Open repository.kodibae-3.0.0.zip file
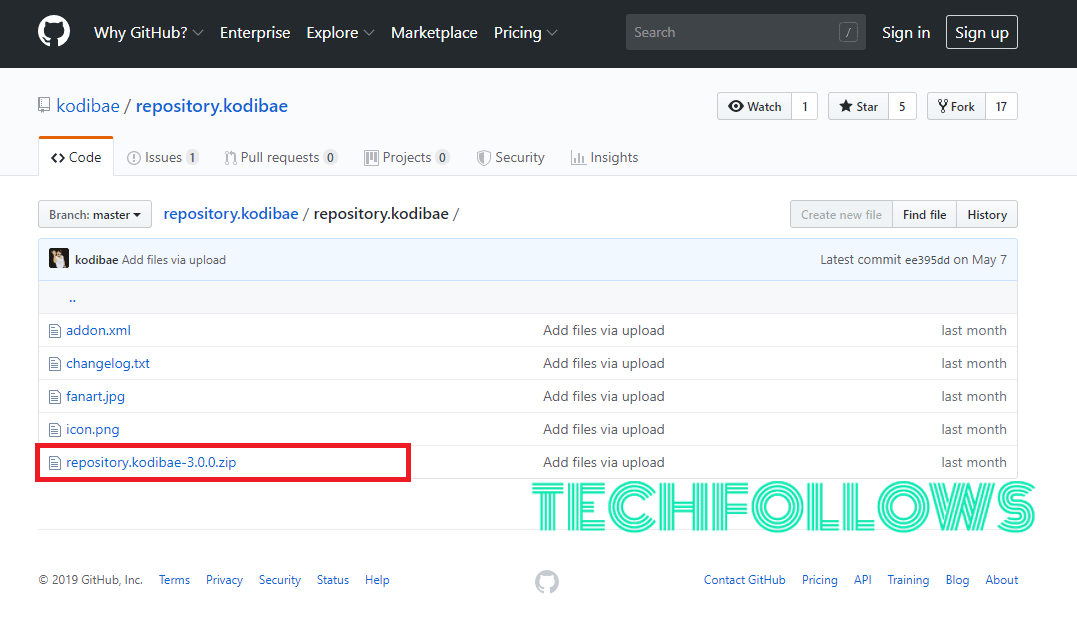The image size is (1077, 627). pyautogui.click(x=151, y=462)
